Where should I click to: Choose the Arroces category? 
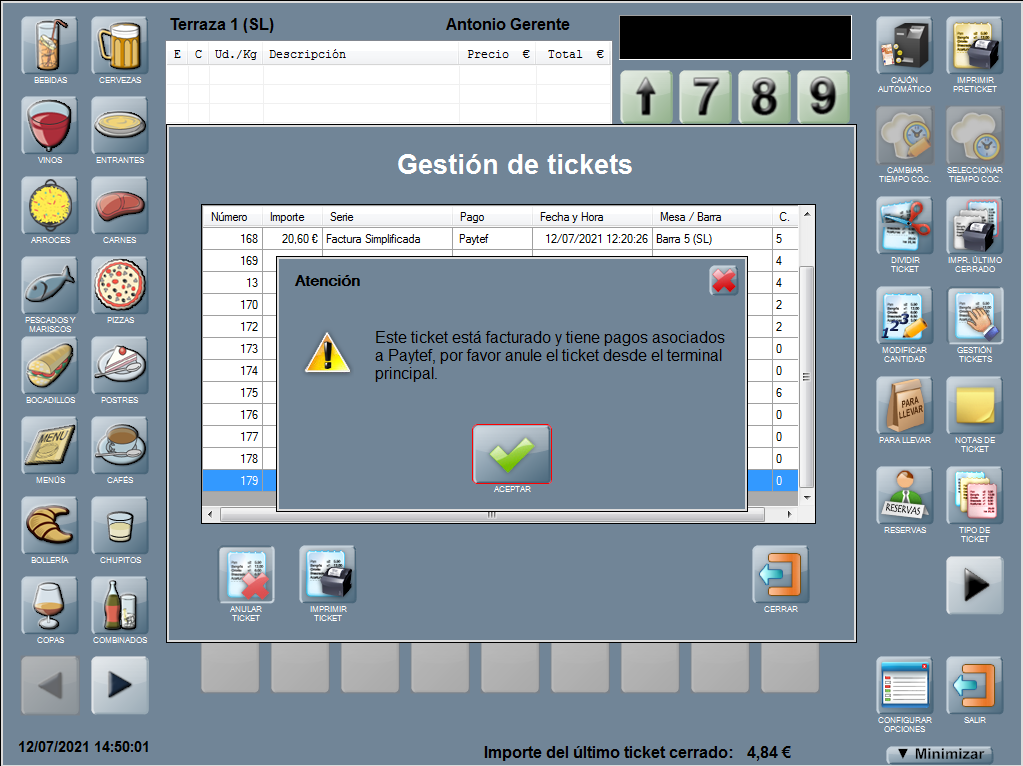tap(50, 206)
